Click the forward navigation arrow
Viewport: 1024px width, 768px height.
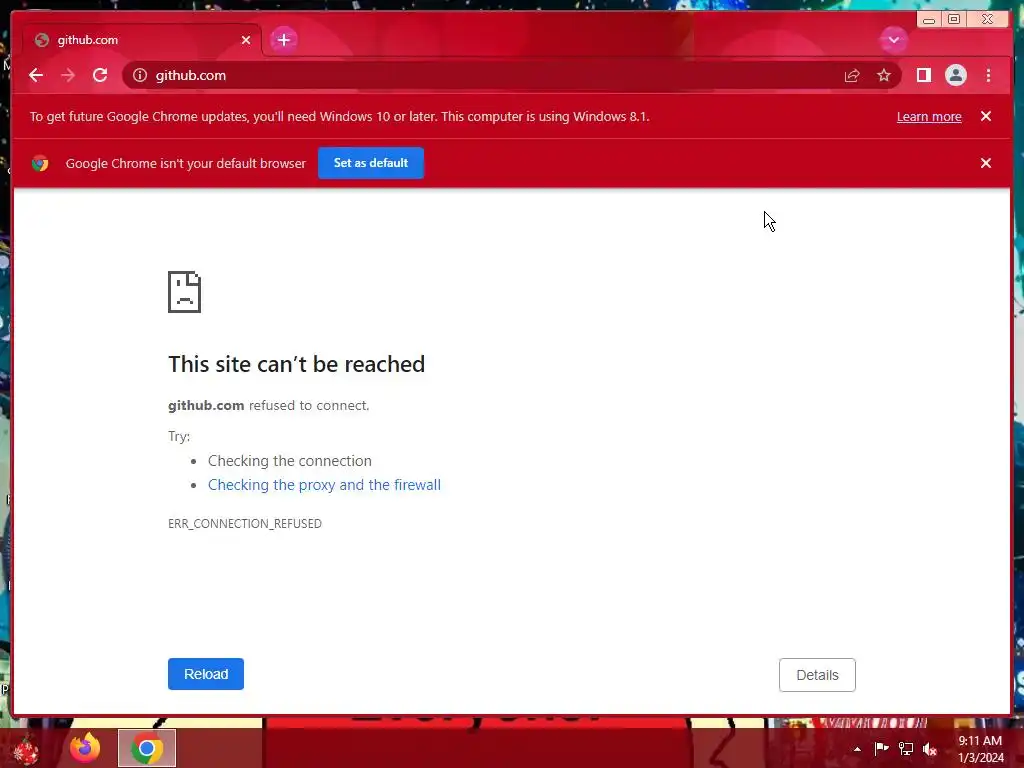click(x=68, y=75)
